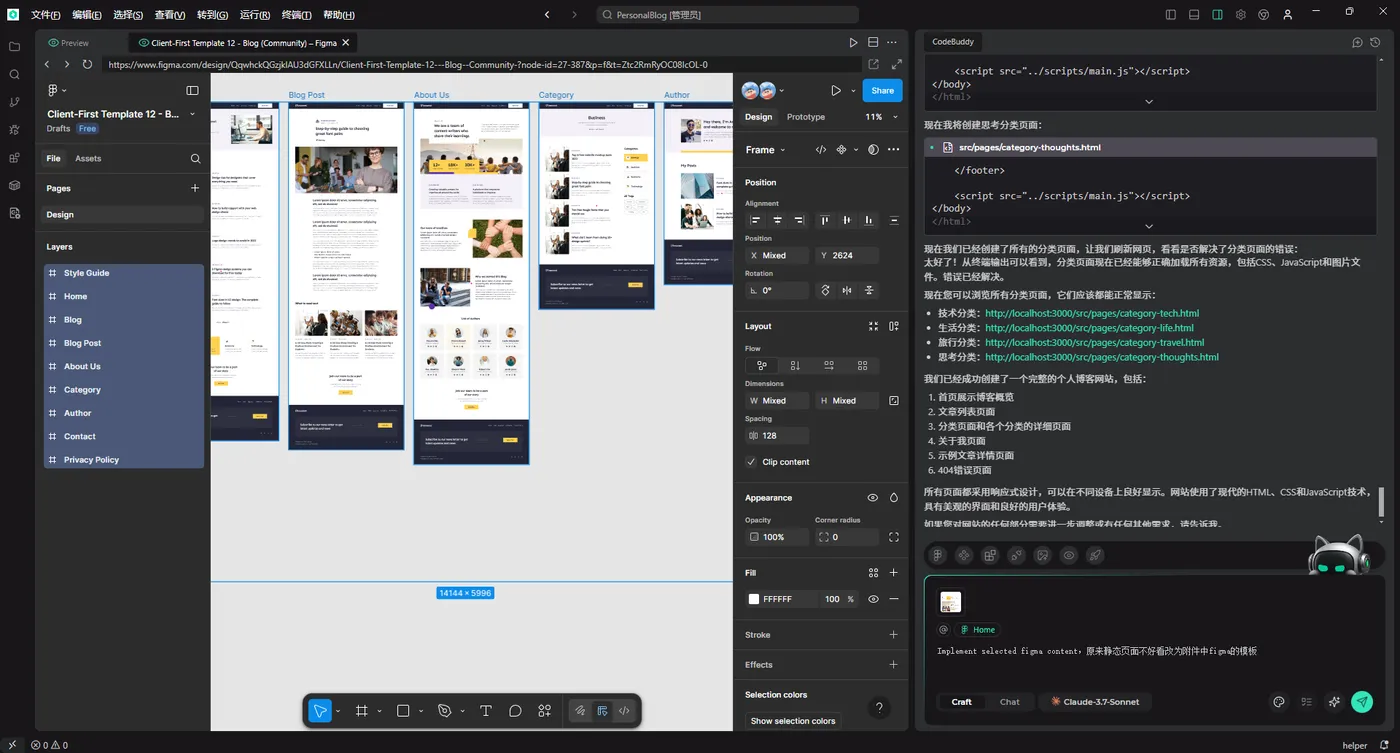
Task: Reload the Figma browser page
Action: 87,64
